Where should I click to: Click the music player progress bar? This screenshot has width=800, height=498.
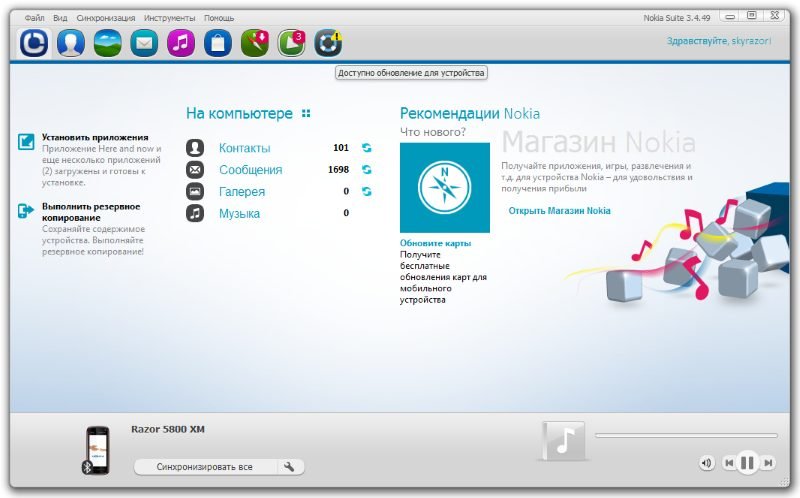pos(685,436)
